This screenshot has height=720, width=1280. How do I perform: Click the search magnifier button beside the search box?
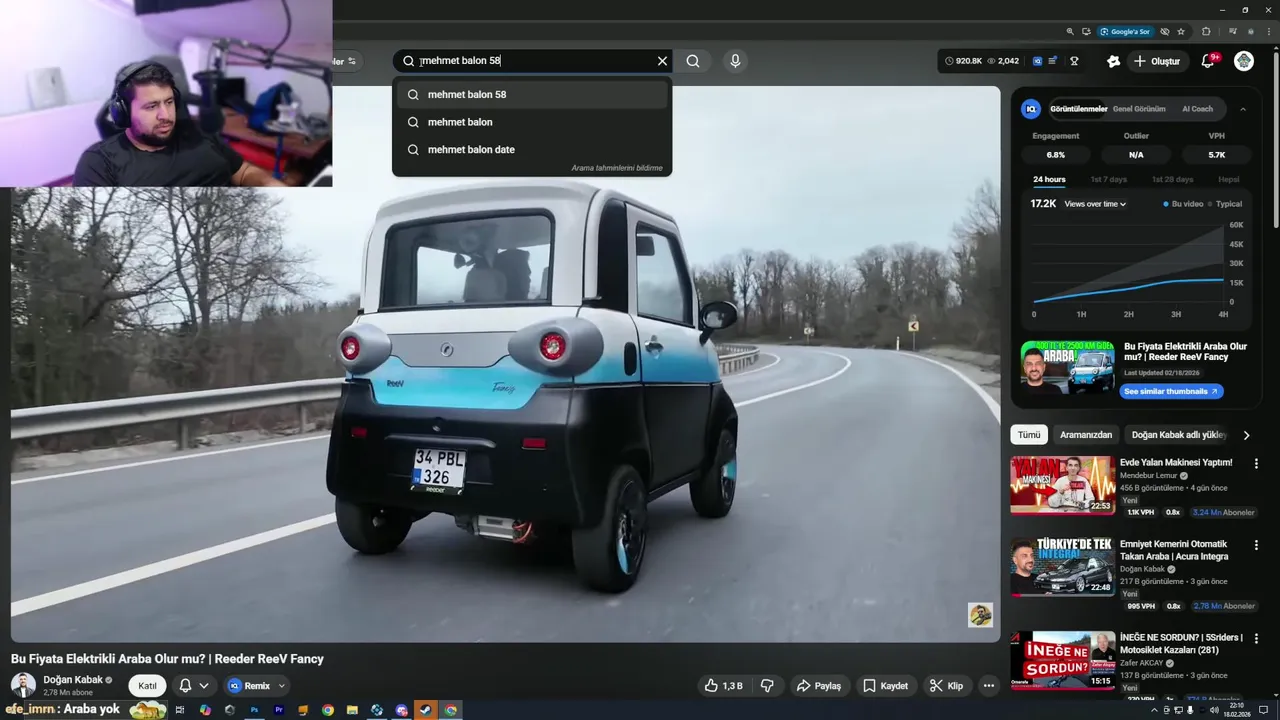coord(693,61)
